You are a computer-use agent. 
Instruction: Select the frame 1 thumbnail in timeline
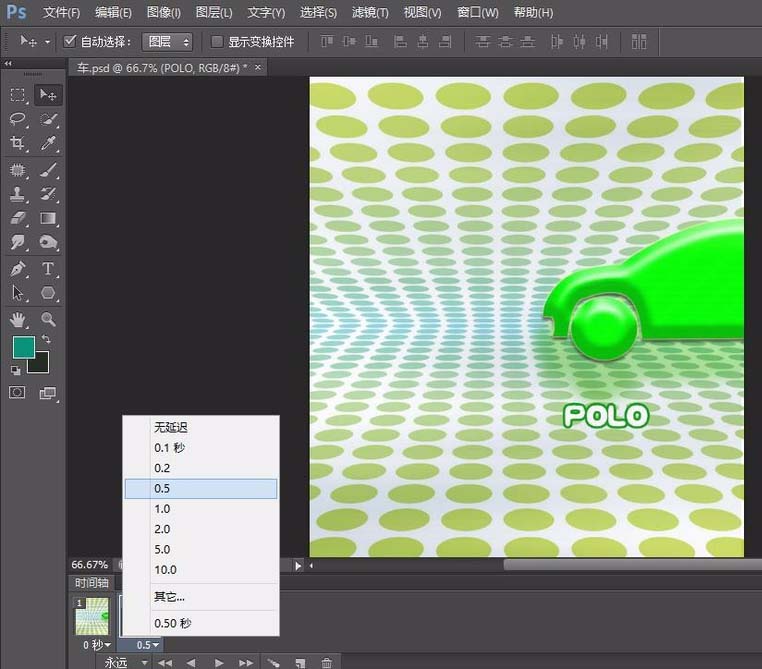94,616
